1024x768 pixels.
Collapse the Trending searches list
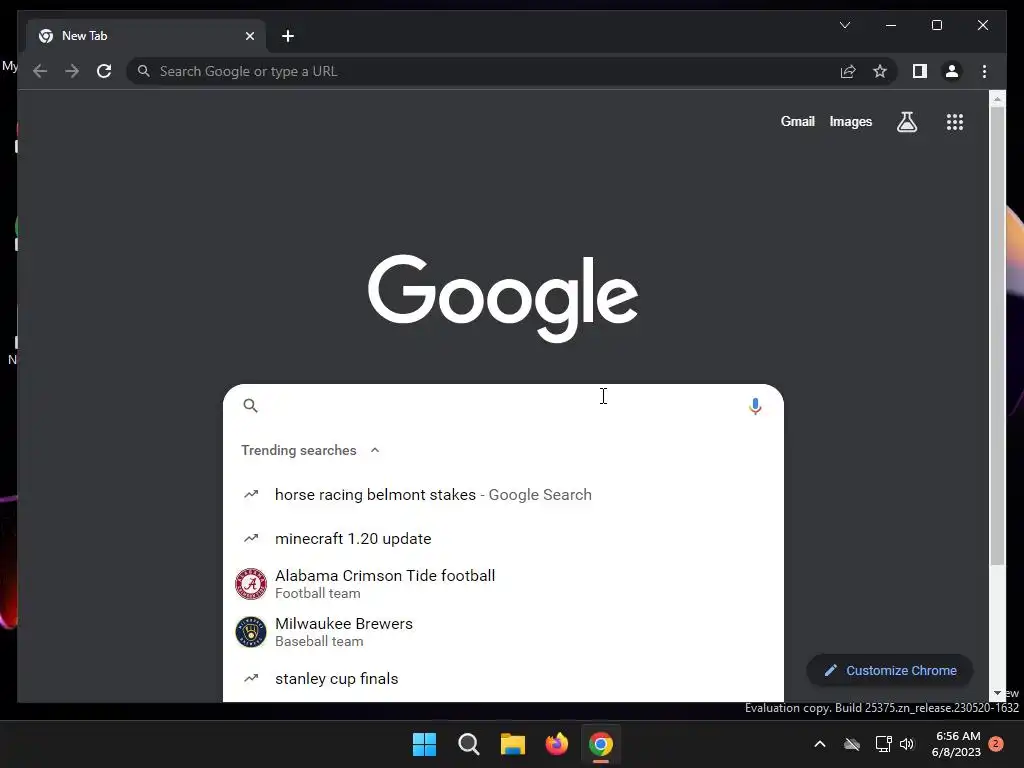point(375,450)
